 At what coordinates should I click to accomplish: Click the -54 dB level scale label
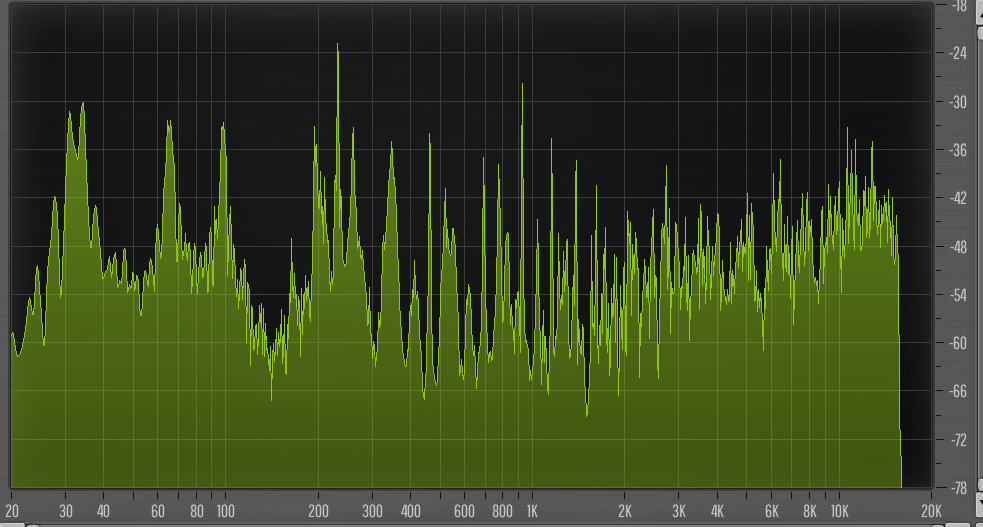(x=958, y=295)
